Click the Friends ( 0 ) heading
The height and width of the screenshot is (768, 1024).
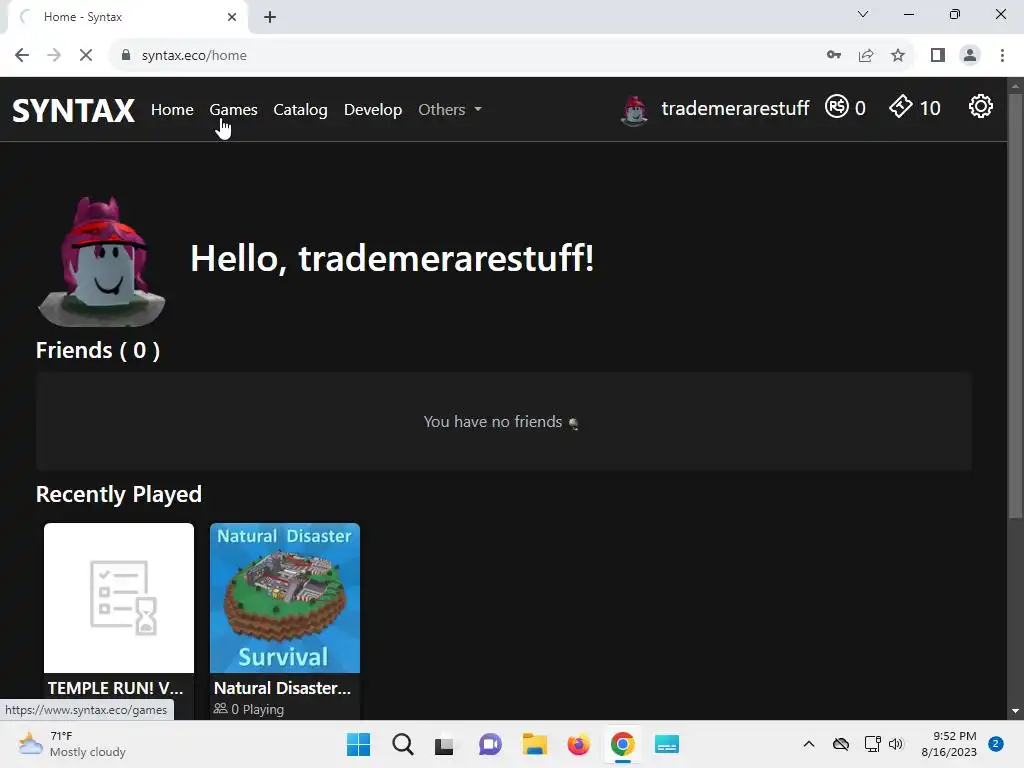coord(98,351)
